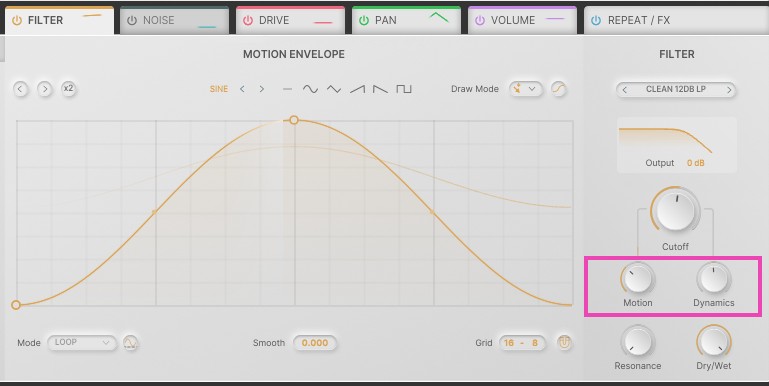Image resolution: width=769 pixels, height=386 pixels.
Task: Click next filter type arrow
Action: 729,90
